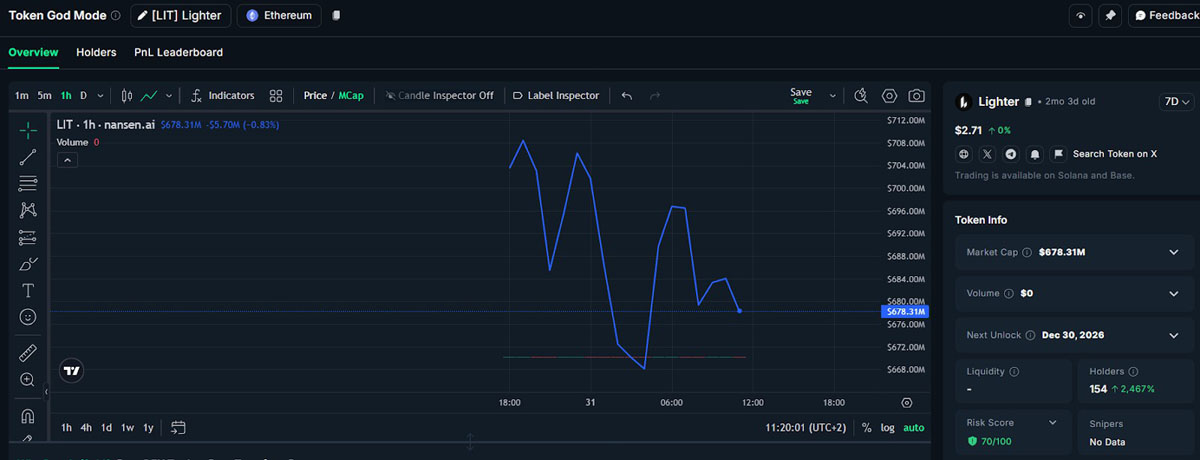Pick the text annotation tool
The height and width of the screenshot is (460, 1200).
coord(28,291)
